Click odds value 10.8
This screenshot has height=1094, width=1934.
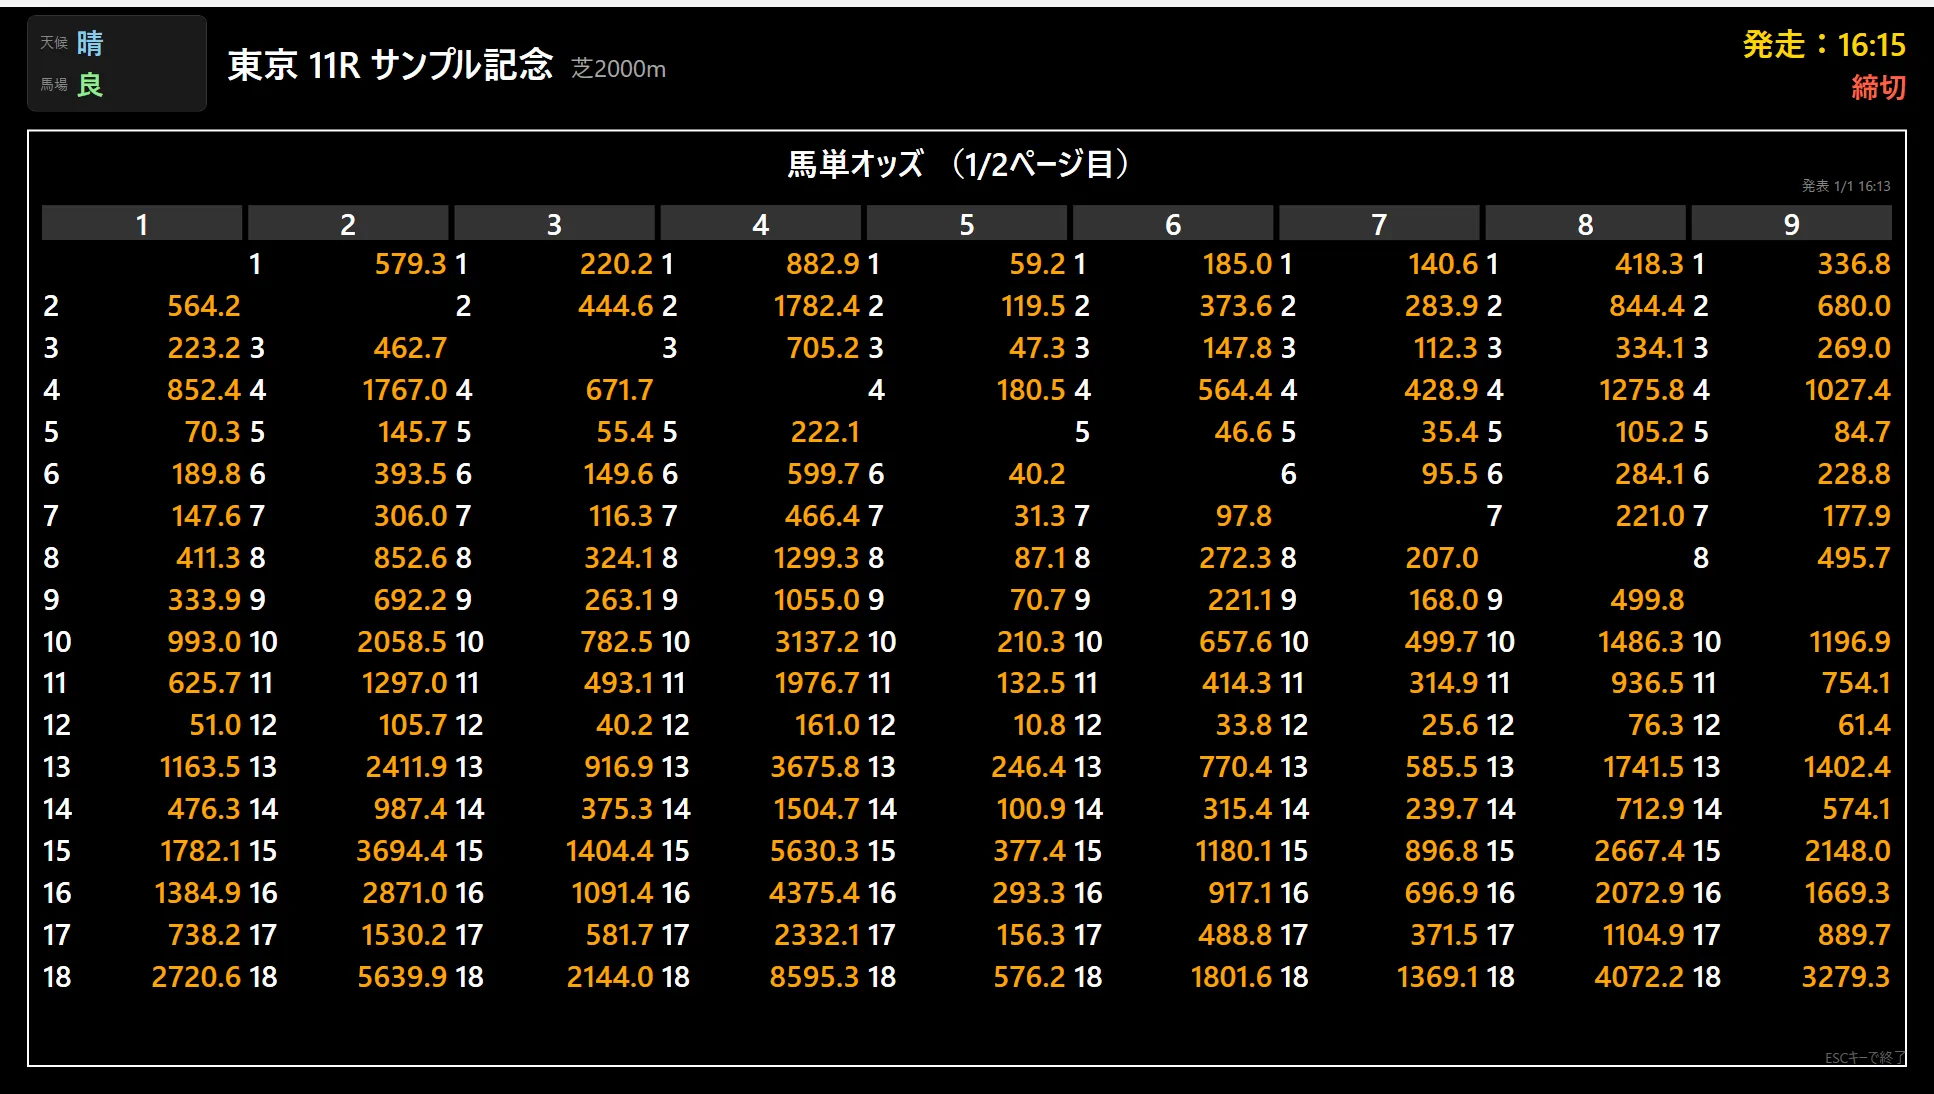tap(1039, 725)
